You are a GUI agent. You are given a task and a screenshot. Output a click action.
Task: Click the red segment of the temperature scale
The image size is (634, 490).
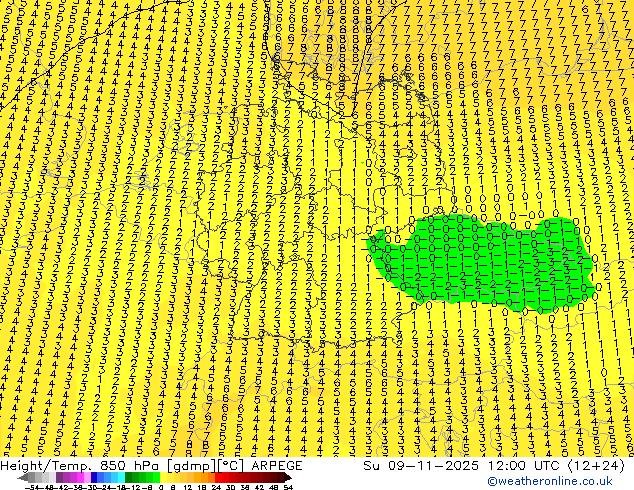point(218,477)
